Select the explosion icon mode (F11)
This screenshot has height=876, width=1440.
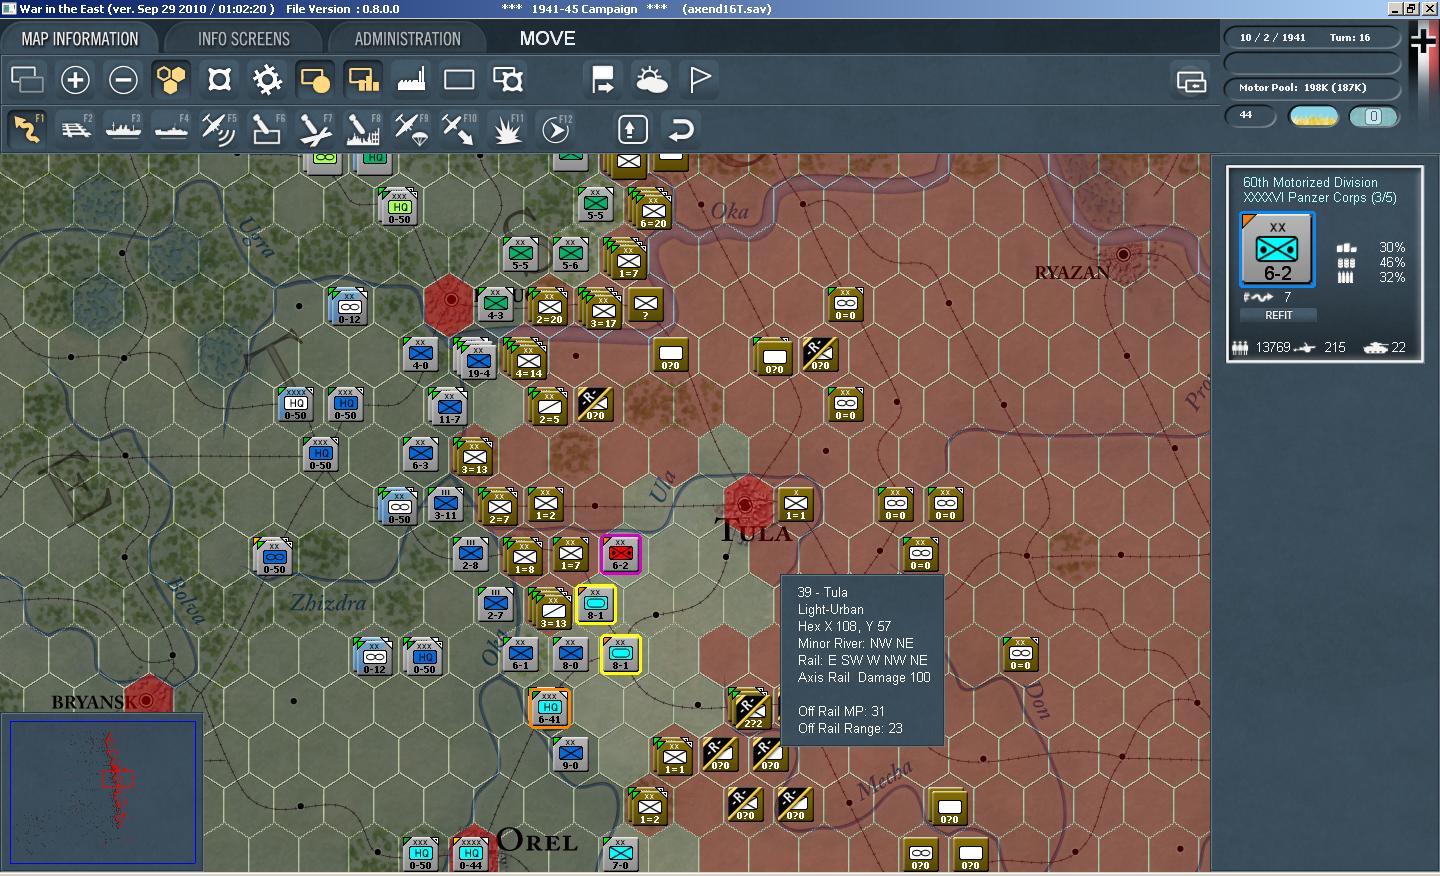[507, 129]
